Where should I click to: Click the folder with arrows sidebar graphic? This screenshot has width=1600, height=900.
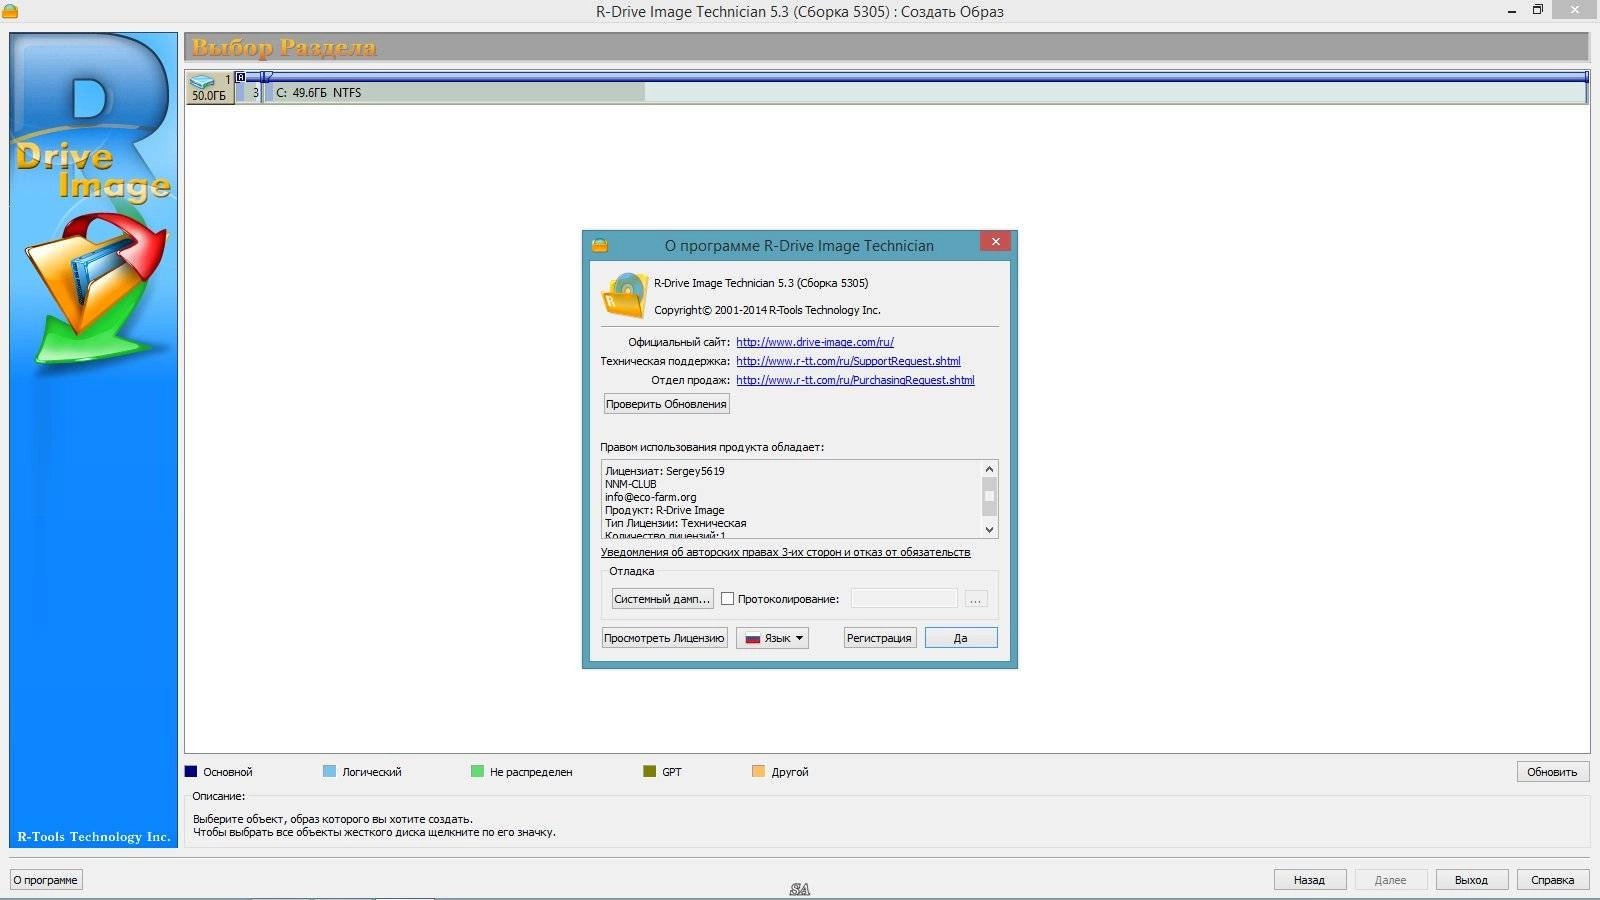pyautogui.click(x=96, y=290)
